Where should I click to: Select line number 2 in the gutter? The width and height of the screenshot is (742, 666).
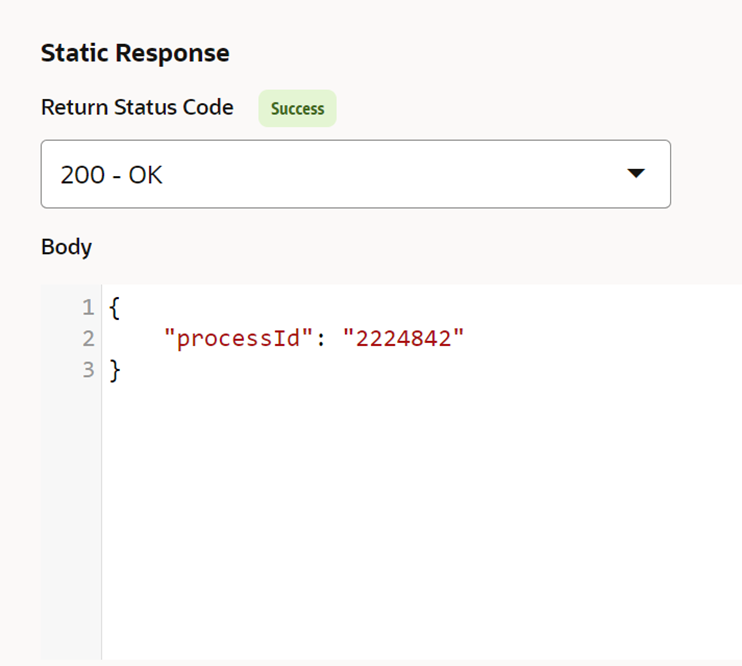(x=89, y=339)
